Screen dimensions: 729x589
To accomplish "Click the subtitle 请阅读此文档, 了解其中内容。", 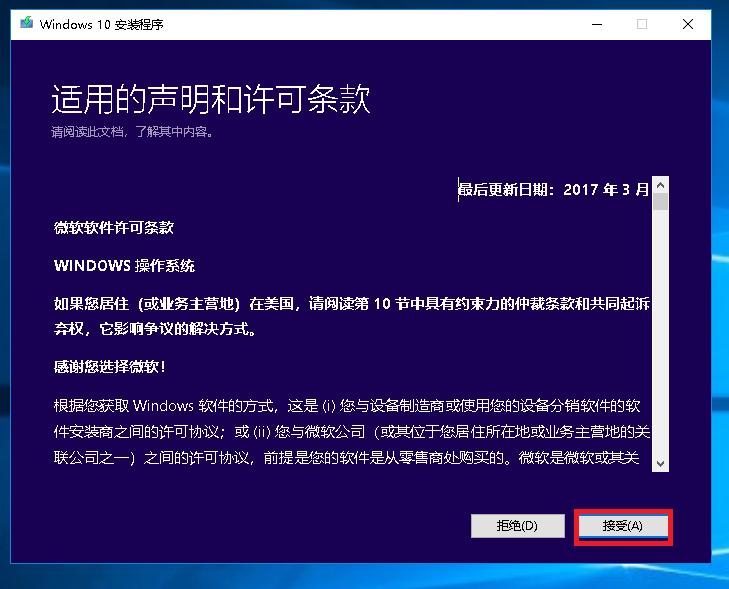I will click(x=133, y=132).
